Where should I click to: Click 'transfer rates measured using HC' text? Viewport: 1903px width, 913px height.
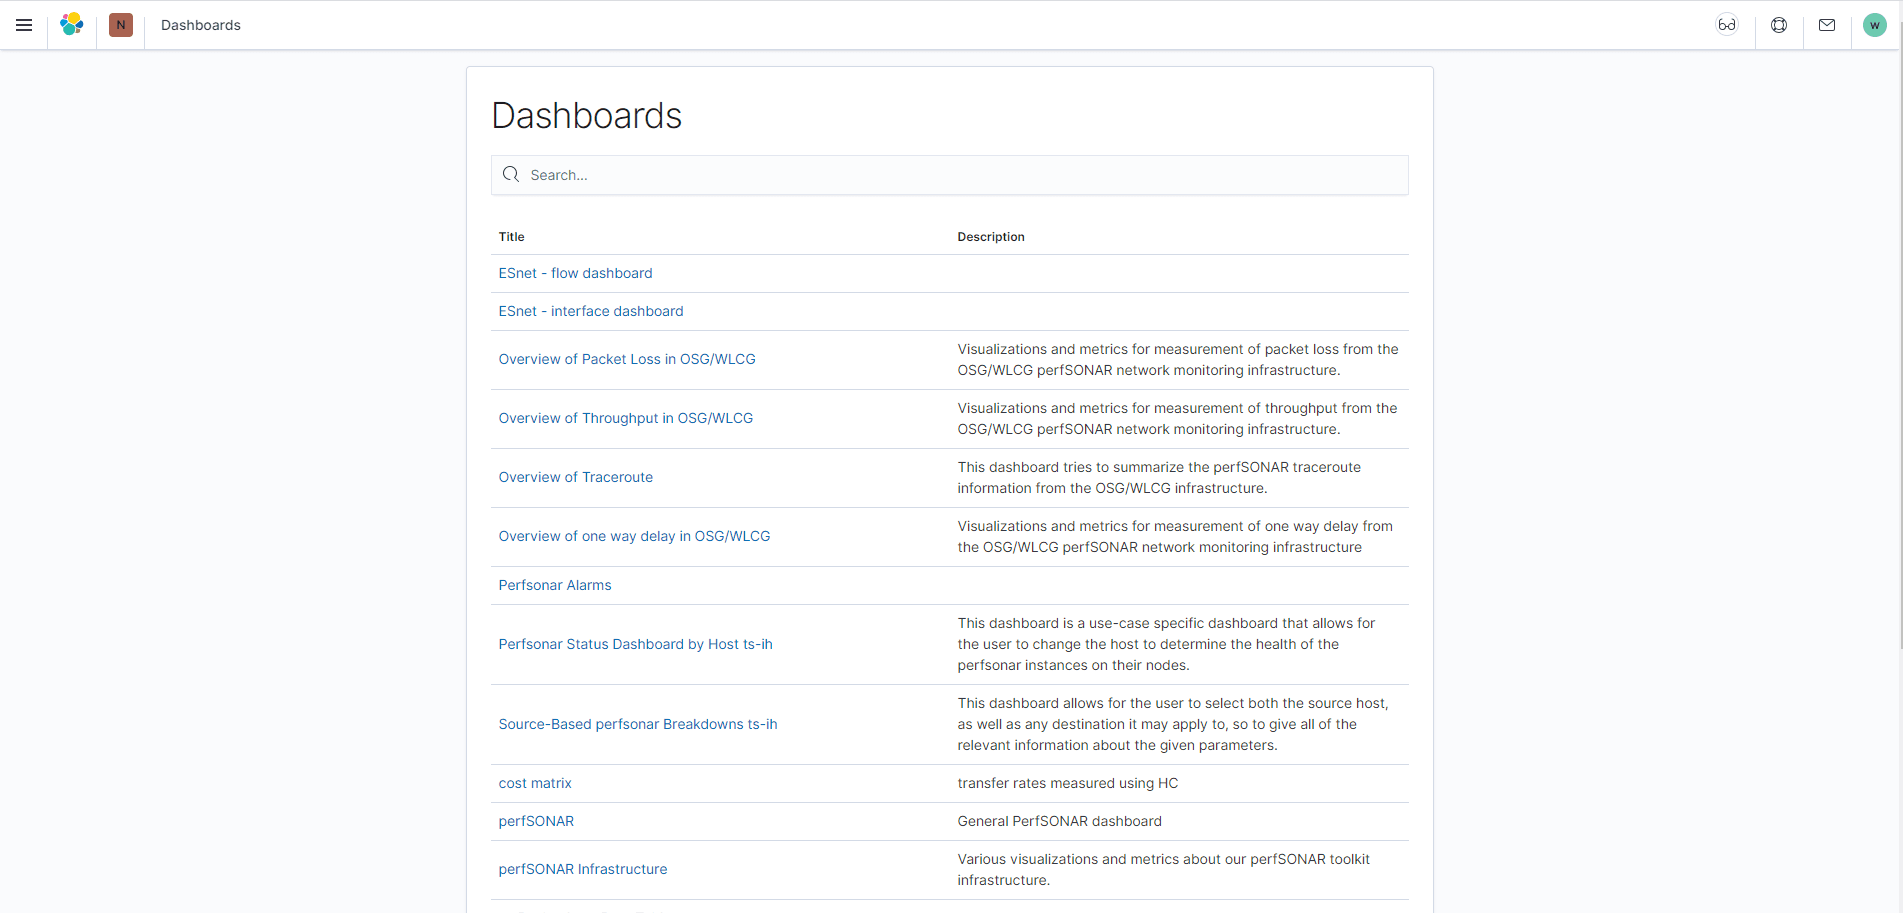click(1068, 783)
